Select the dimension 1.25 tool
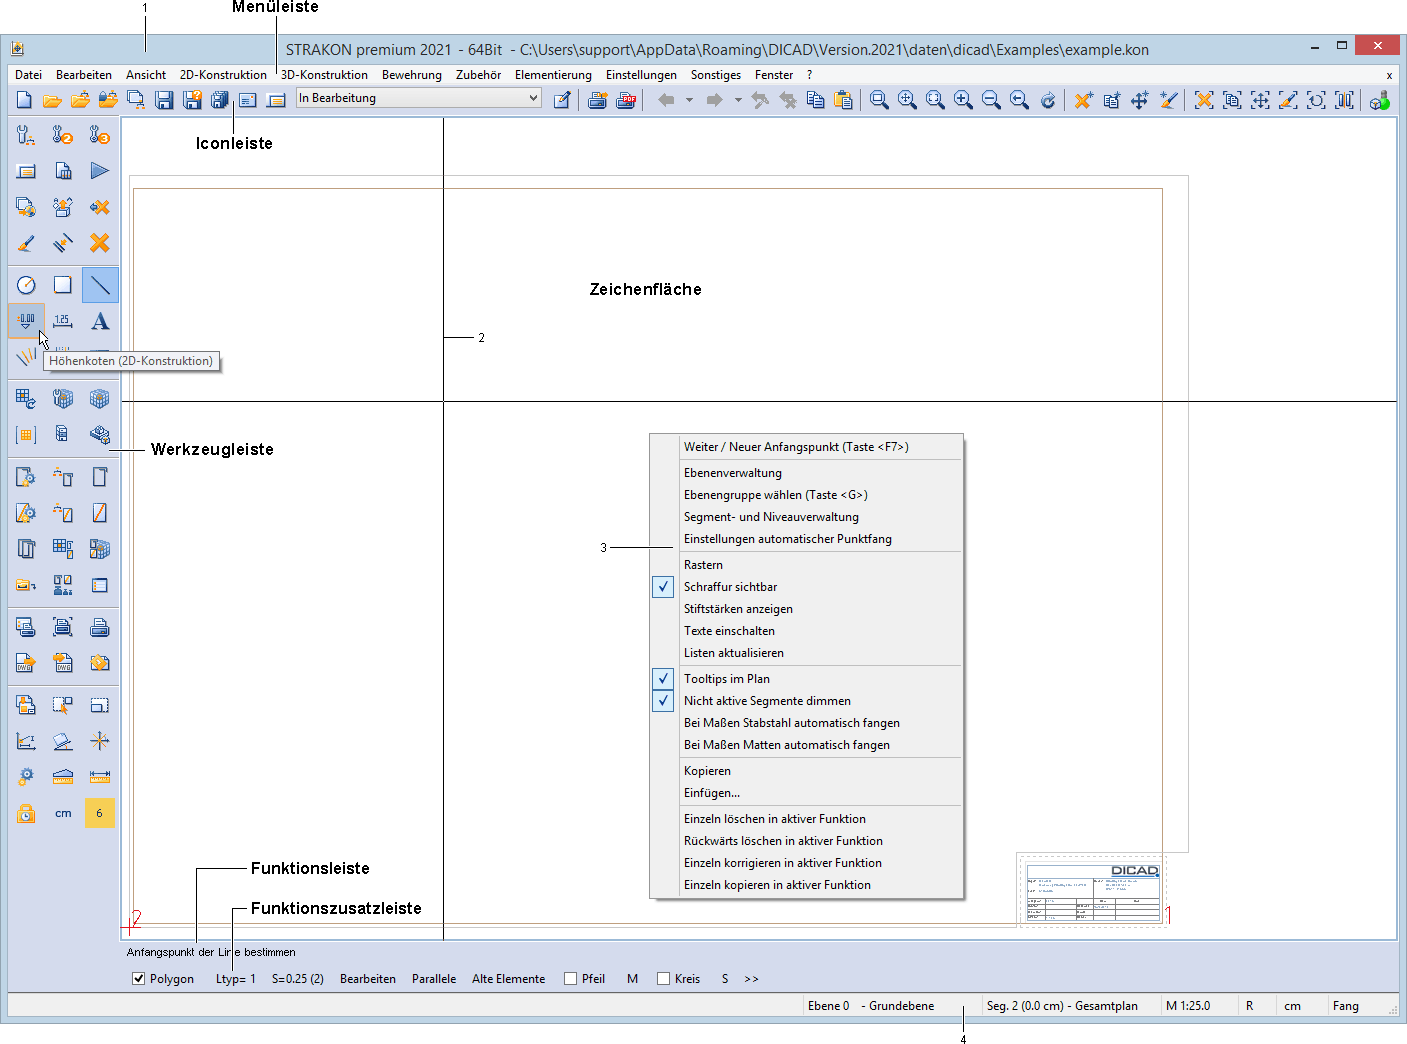 [x=63, y=321]
